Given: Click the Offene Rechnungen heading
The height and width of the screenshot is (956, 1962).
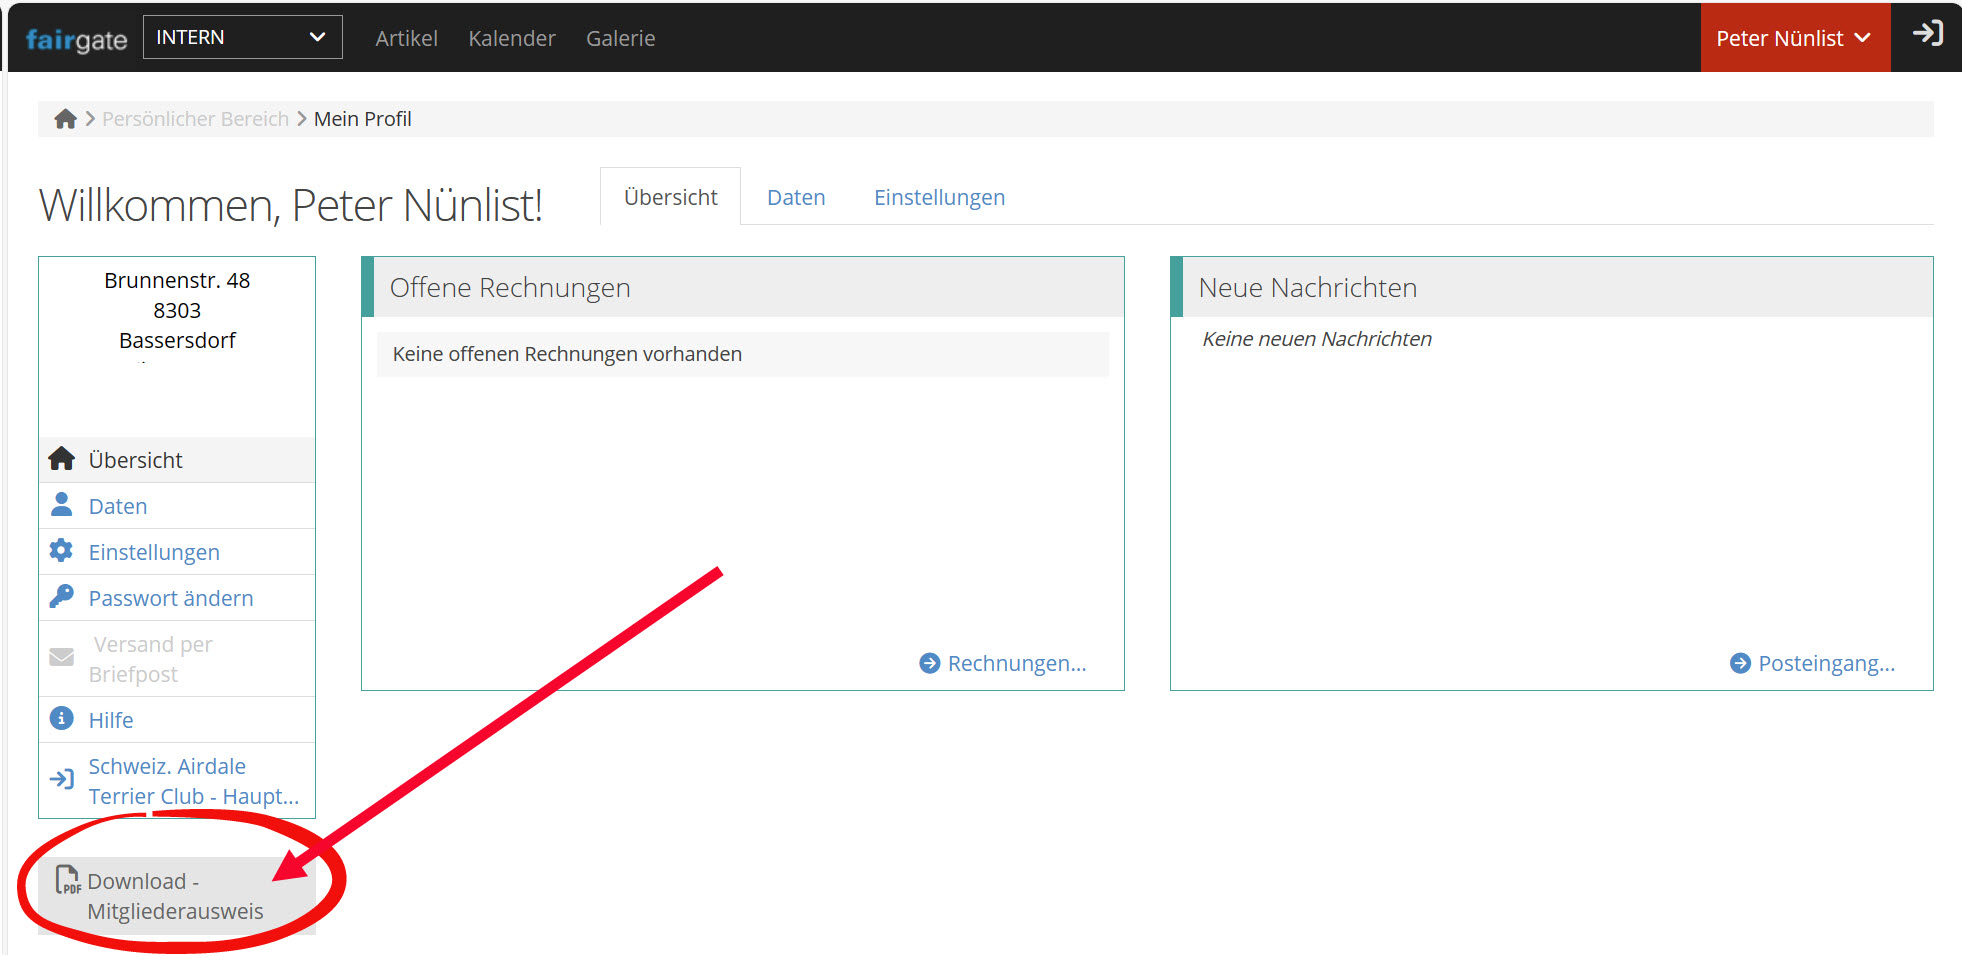Looking at the screenshot, I should tap(510, 288).
